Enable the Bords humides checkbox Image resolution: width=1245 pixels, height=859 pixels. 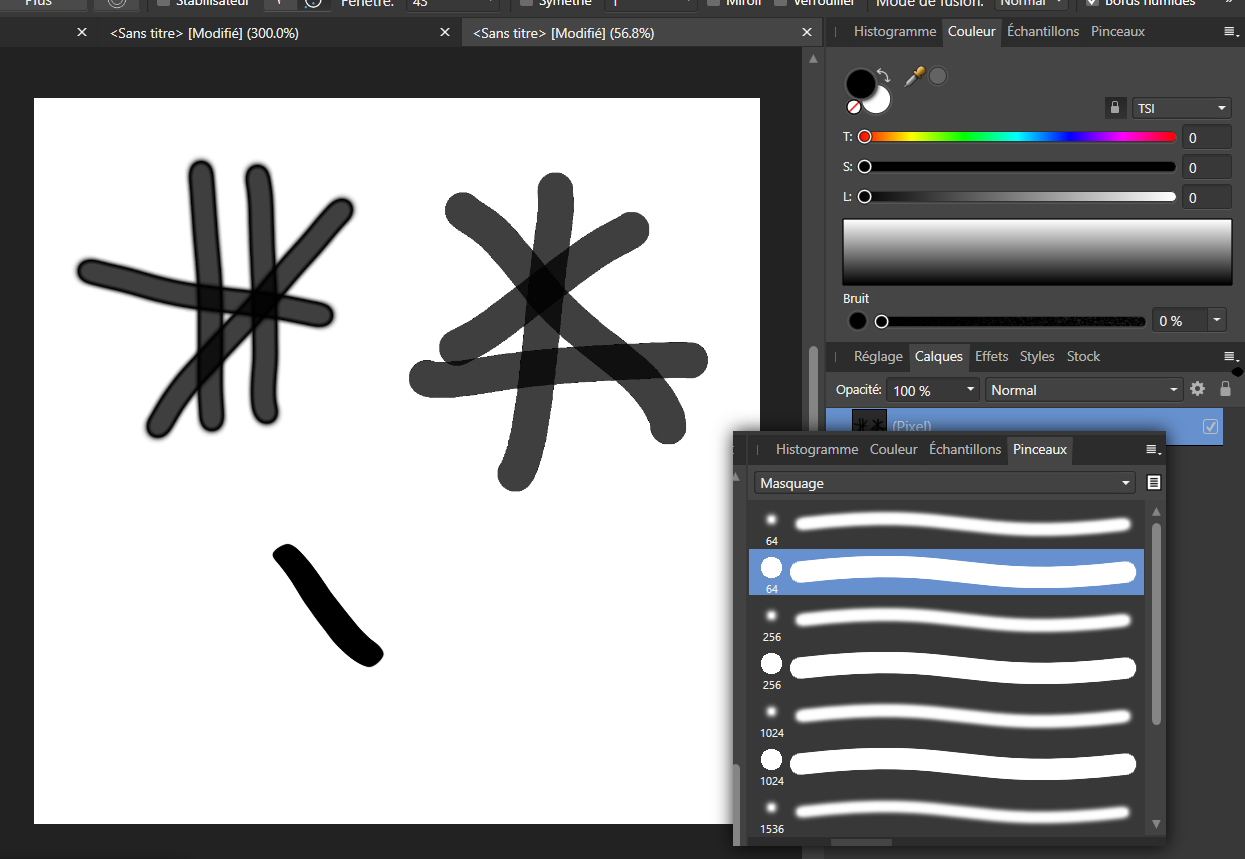click(x=1091, y=4)
